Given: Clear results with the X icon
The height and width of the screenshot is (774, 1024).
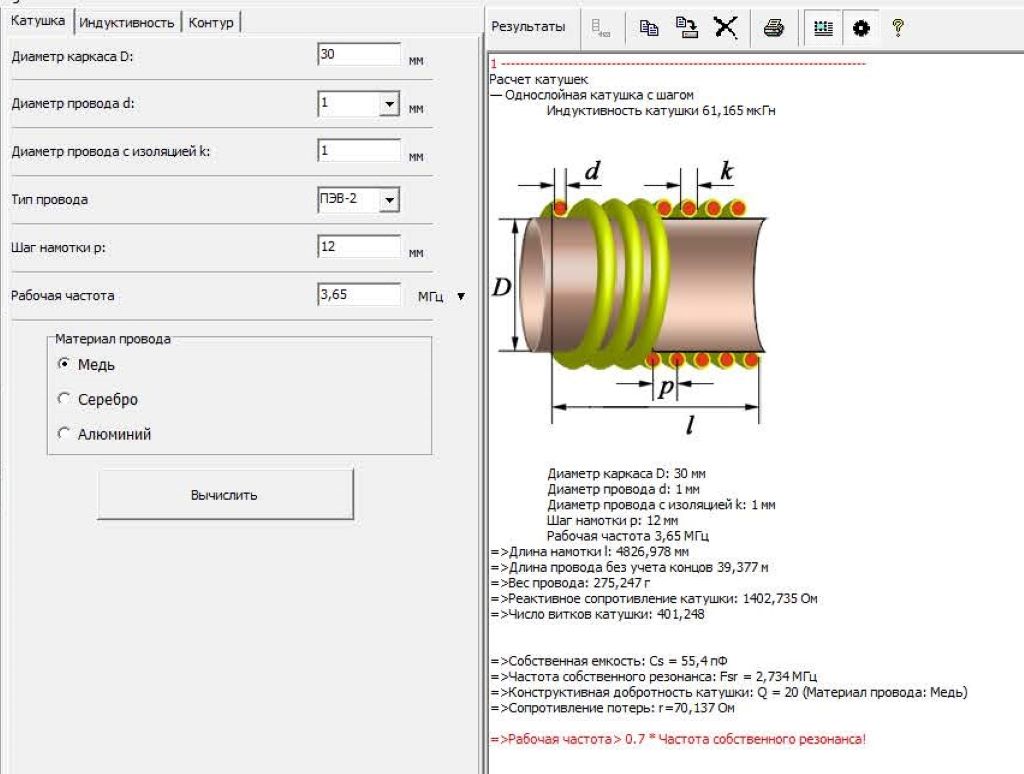Looking at the screenshot, I should click(x=725, y=28).
